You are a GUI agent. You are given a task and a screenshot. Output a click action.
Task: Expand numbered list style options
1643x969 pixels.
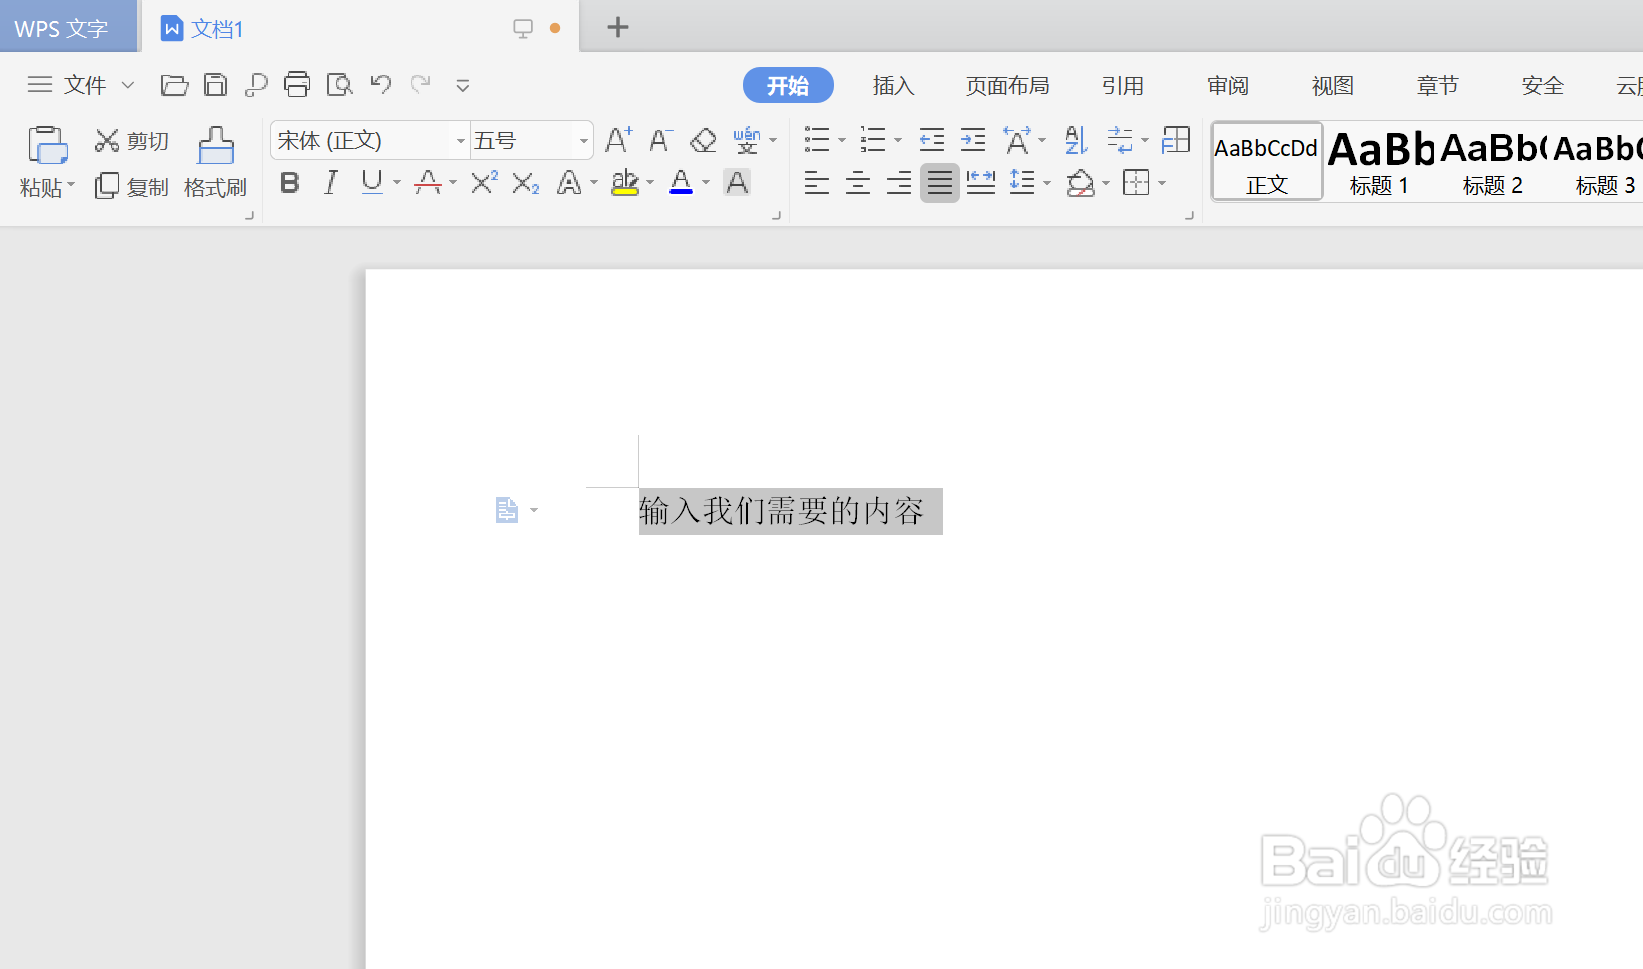pos(898,141)
